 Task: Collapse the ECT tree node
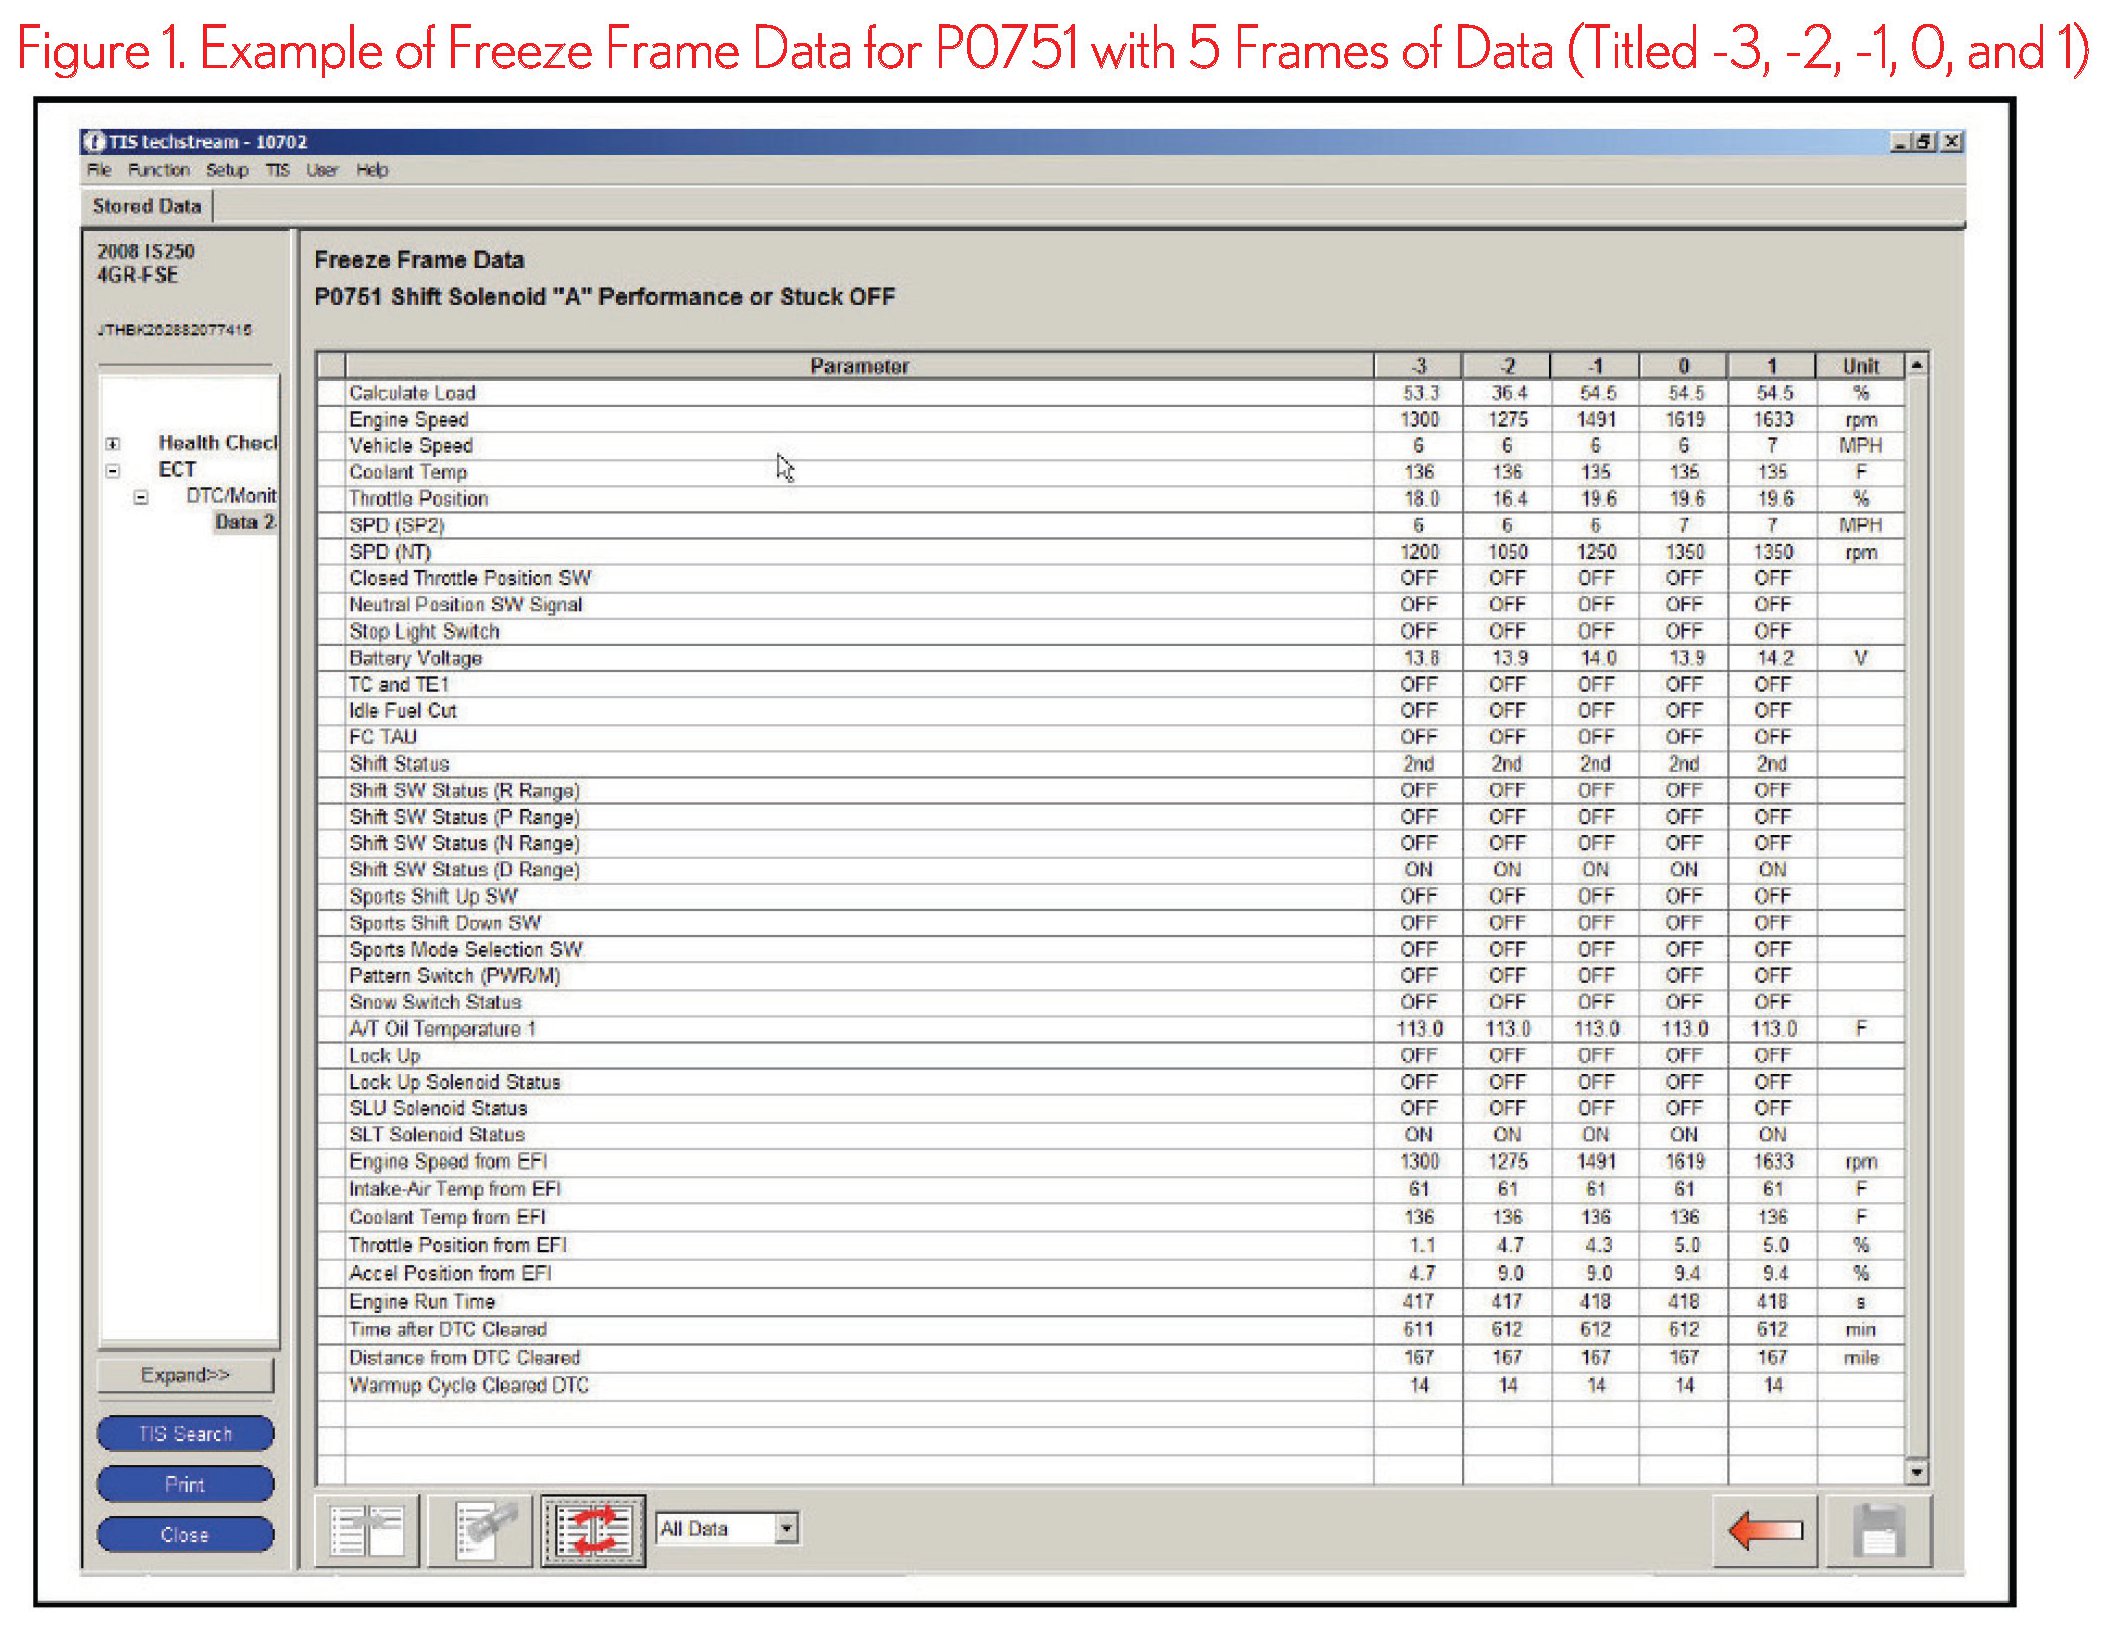113,470
